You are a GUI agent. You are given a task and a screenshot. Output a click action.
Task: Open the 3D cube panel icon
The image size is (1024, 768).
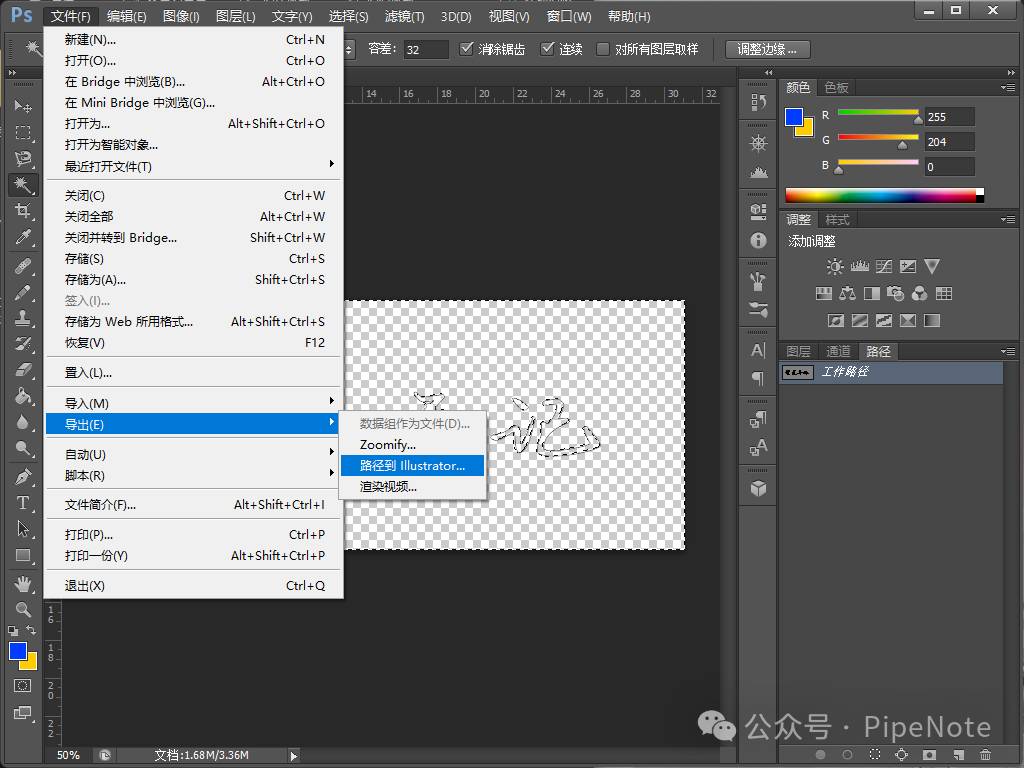click(x=758, y=488)
